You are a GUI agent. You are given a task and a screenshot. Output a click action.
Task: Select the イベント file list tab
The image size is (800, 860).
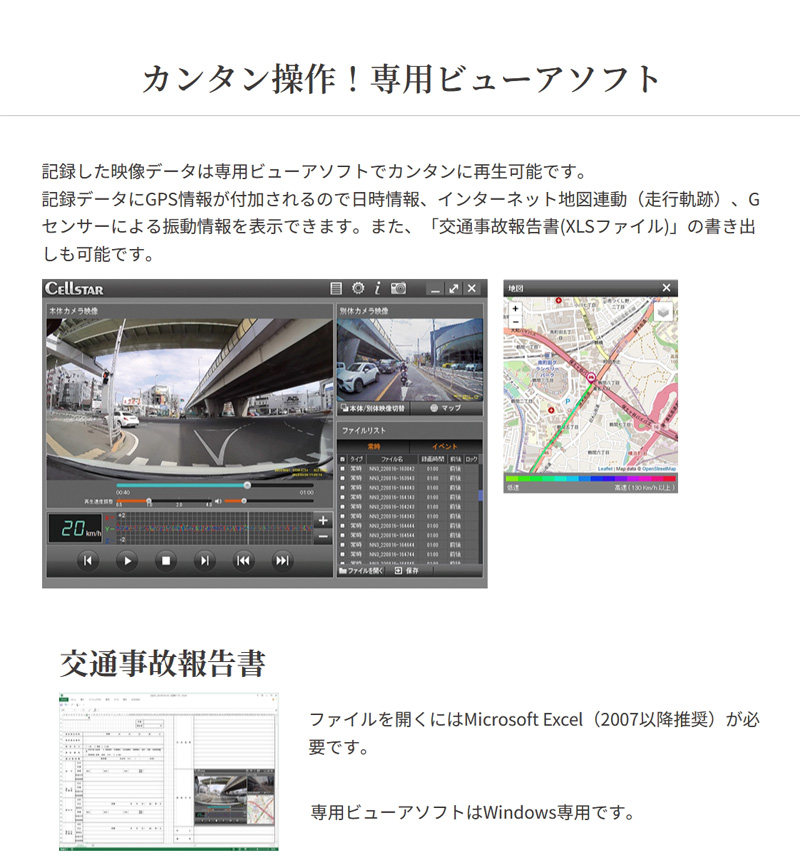tap(445, 446)
